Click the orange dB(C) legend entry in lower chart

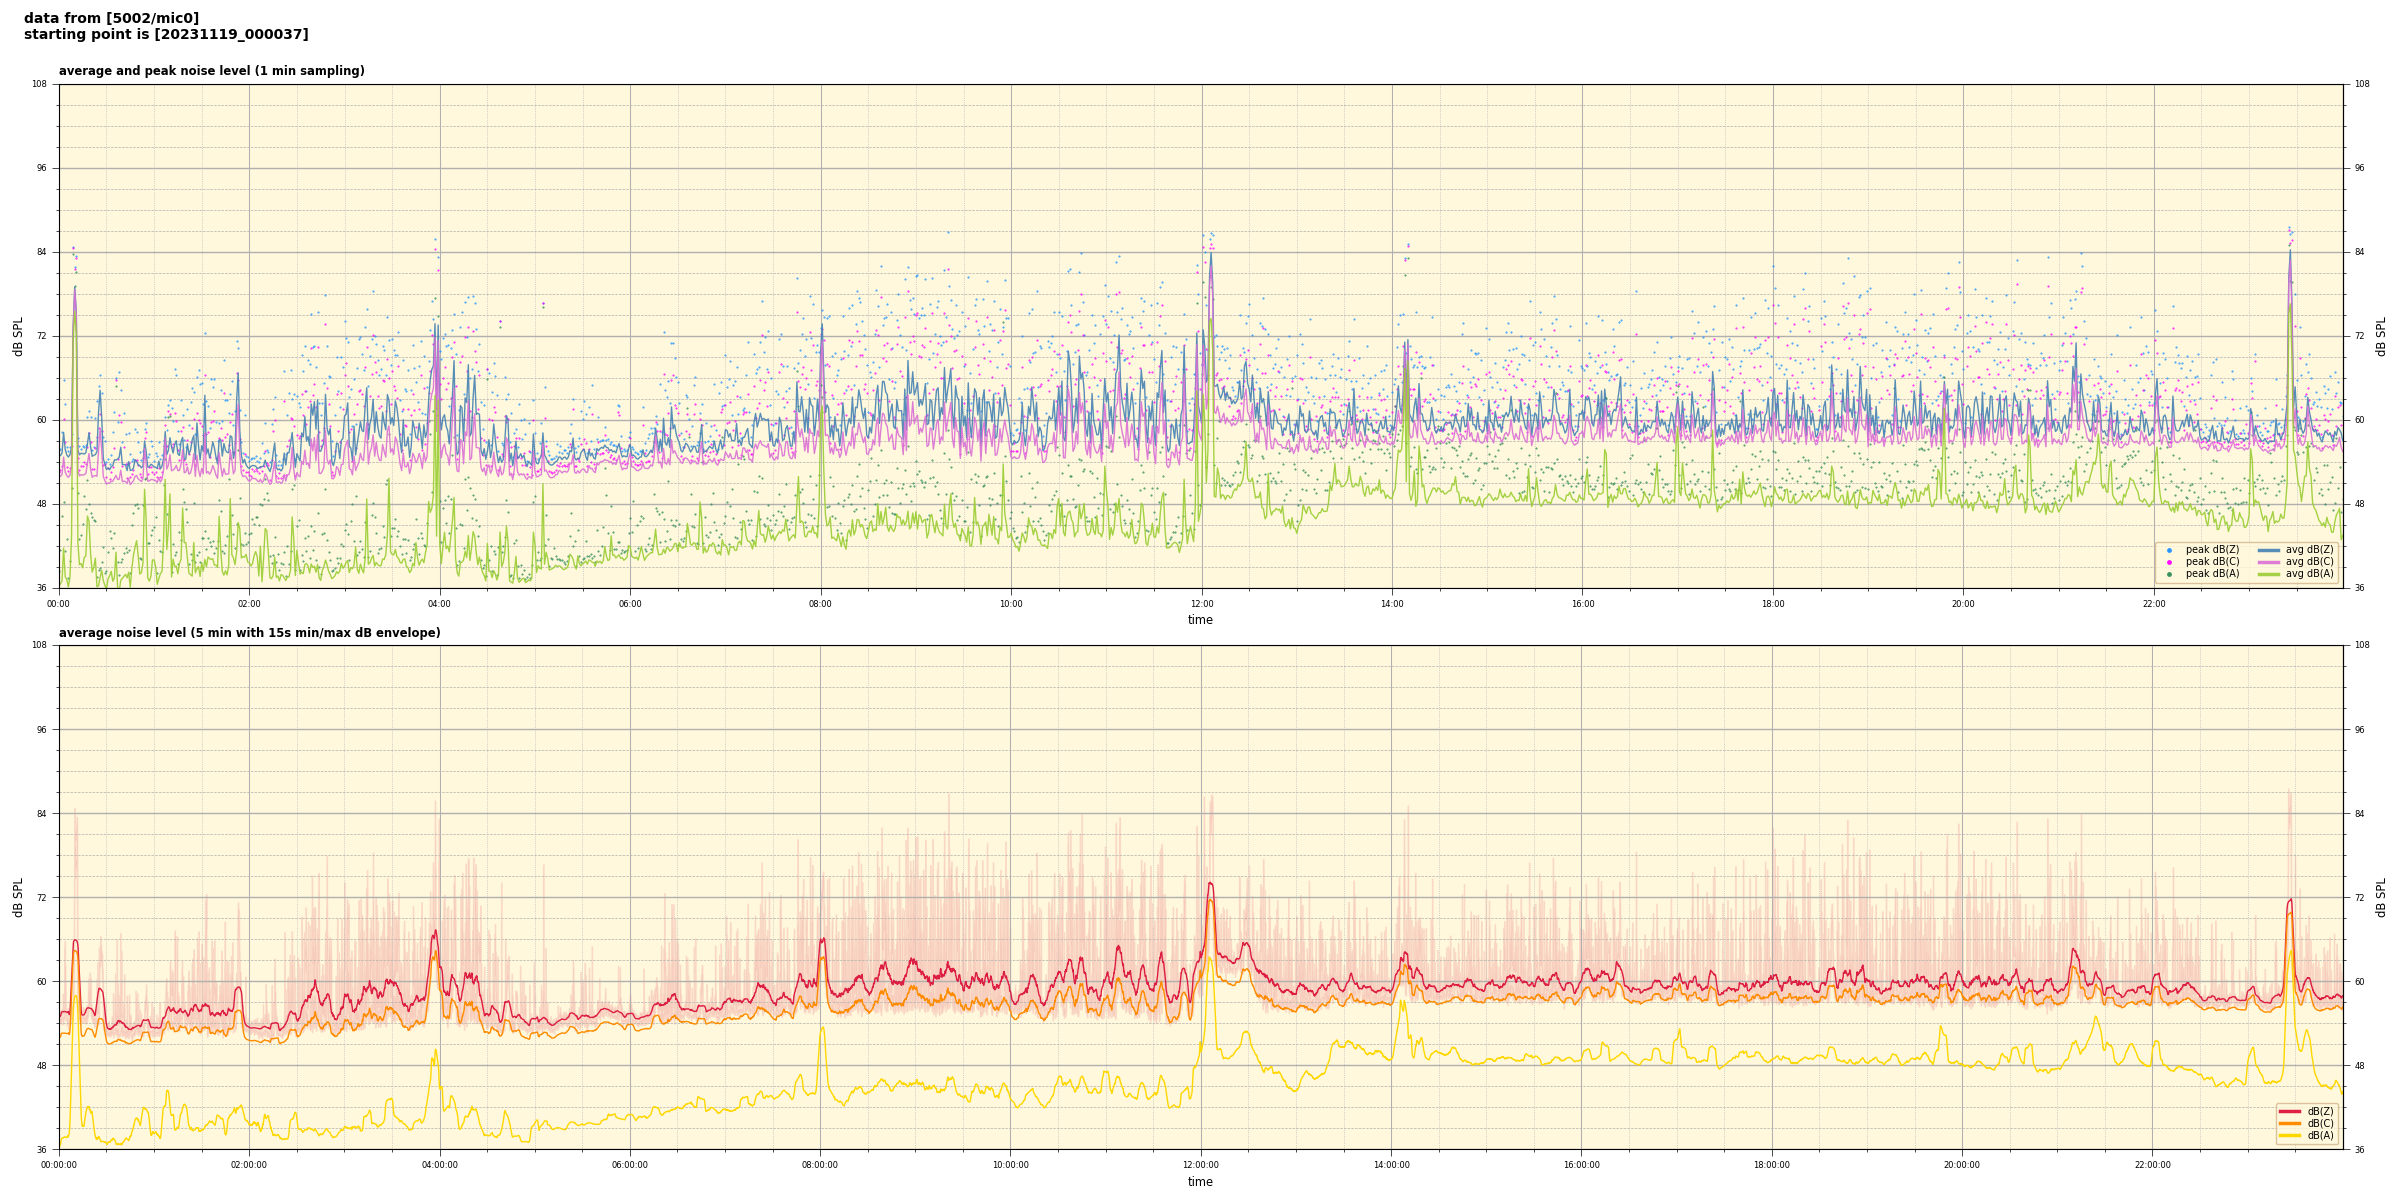point(2290,1123)
